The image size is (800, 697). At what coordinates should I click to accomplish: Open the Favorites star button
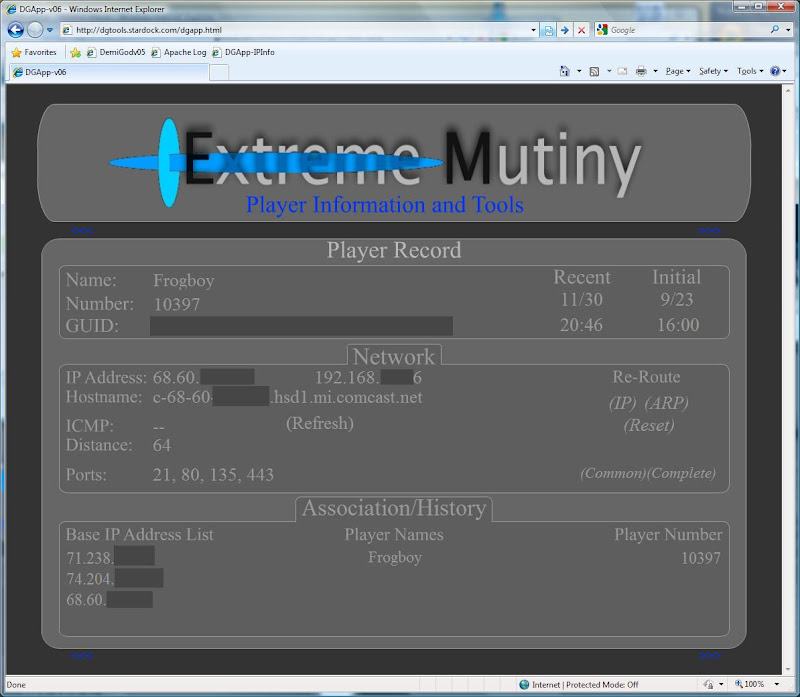coord(34,52)
